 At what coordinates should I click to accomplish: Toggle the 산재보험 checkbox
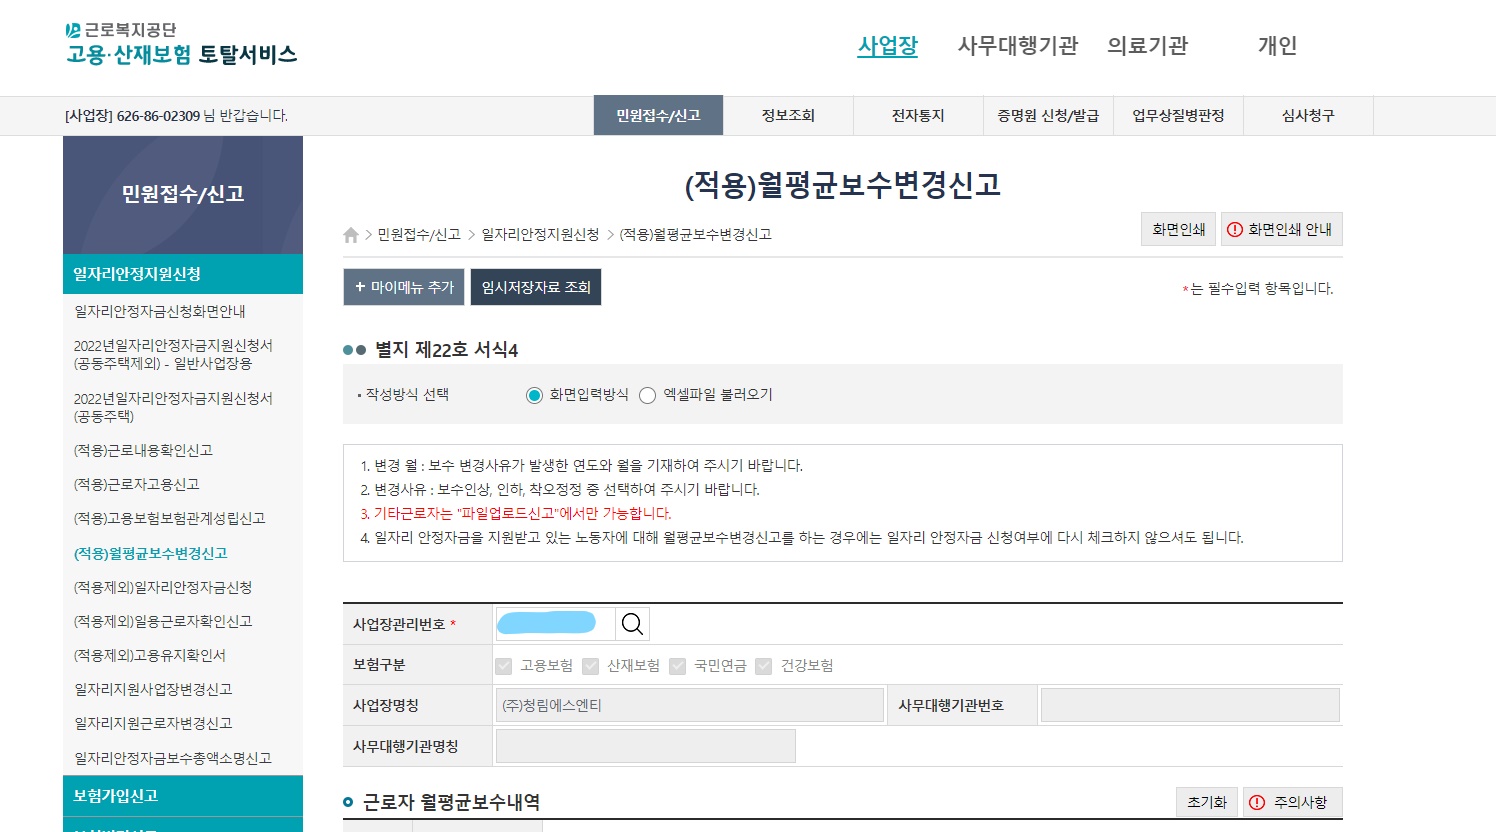coord(590,666)
